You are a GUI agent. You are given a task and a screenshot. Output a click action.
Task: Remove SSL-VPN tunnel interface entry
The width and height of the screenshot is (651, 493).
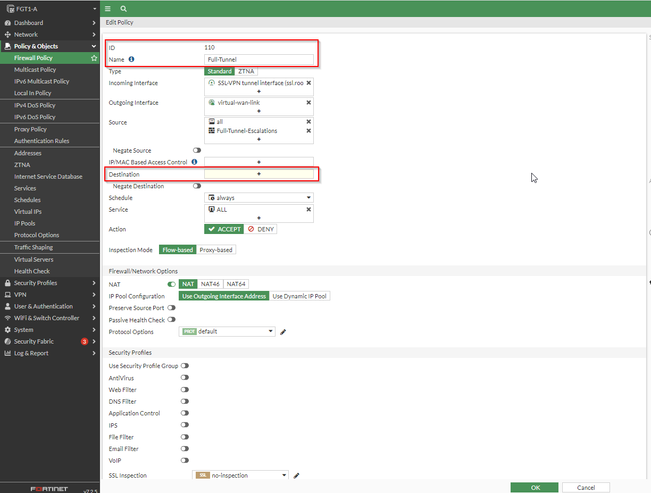[x=308, y=83]
